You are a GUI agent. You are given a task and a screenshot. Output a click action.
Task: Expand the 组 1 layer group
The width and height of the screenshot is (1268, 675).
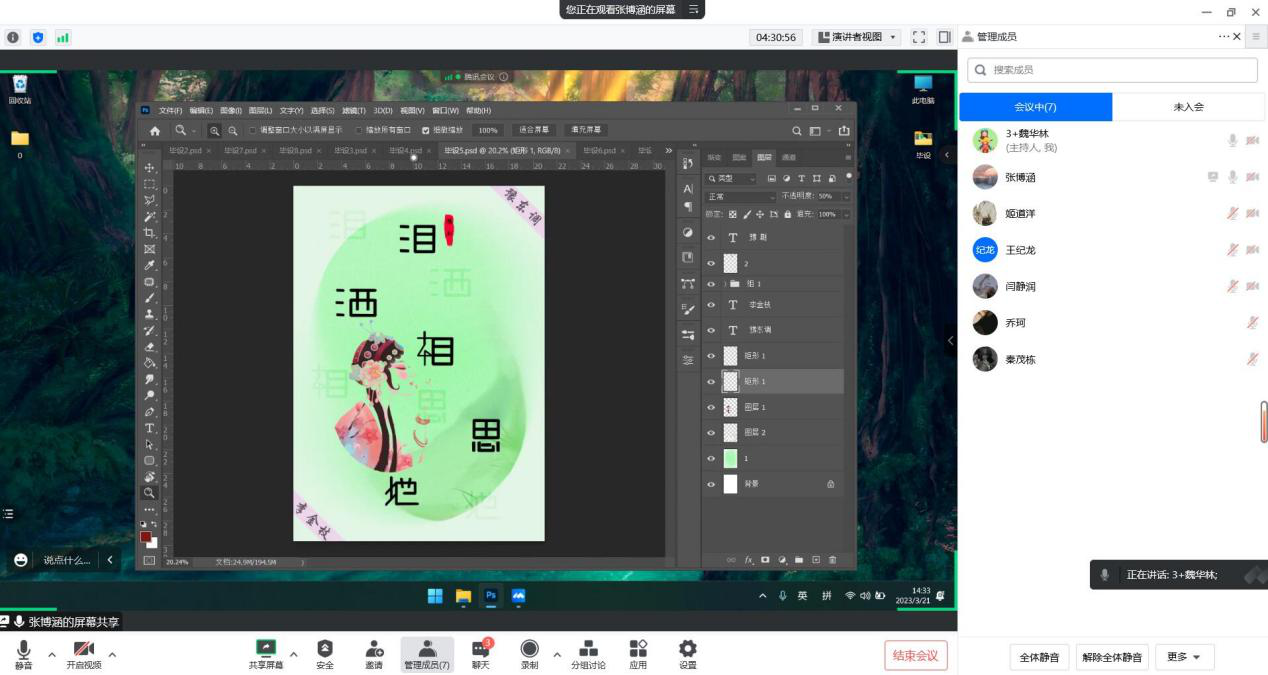pyautogui.click(x=724, y=284)
